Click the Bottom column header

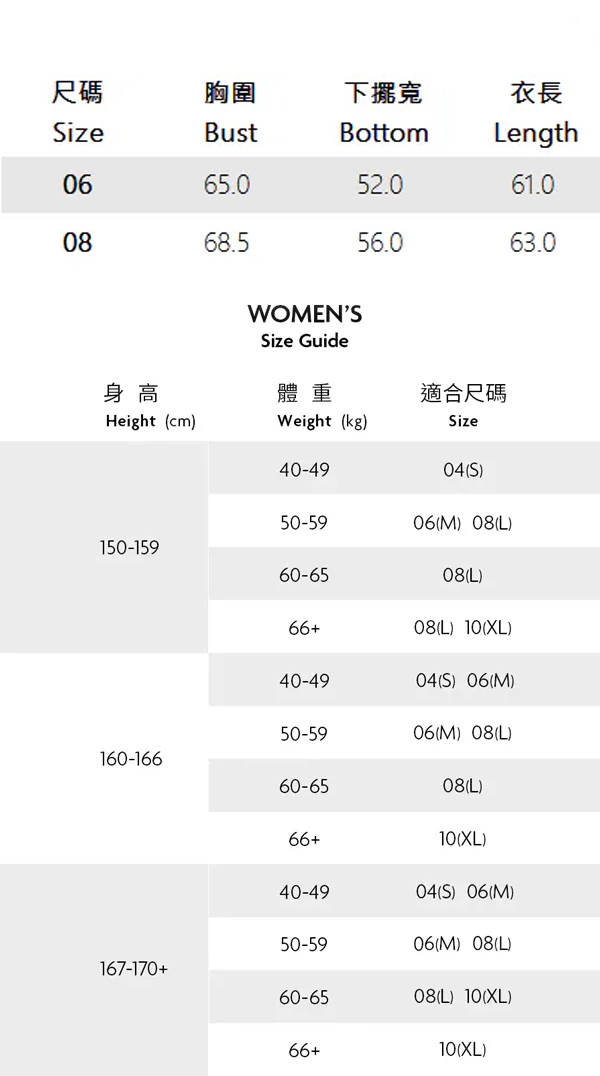tap(383, 113)
